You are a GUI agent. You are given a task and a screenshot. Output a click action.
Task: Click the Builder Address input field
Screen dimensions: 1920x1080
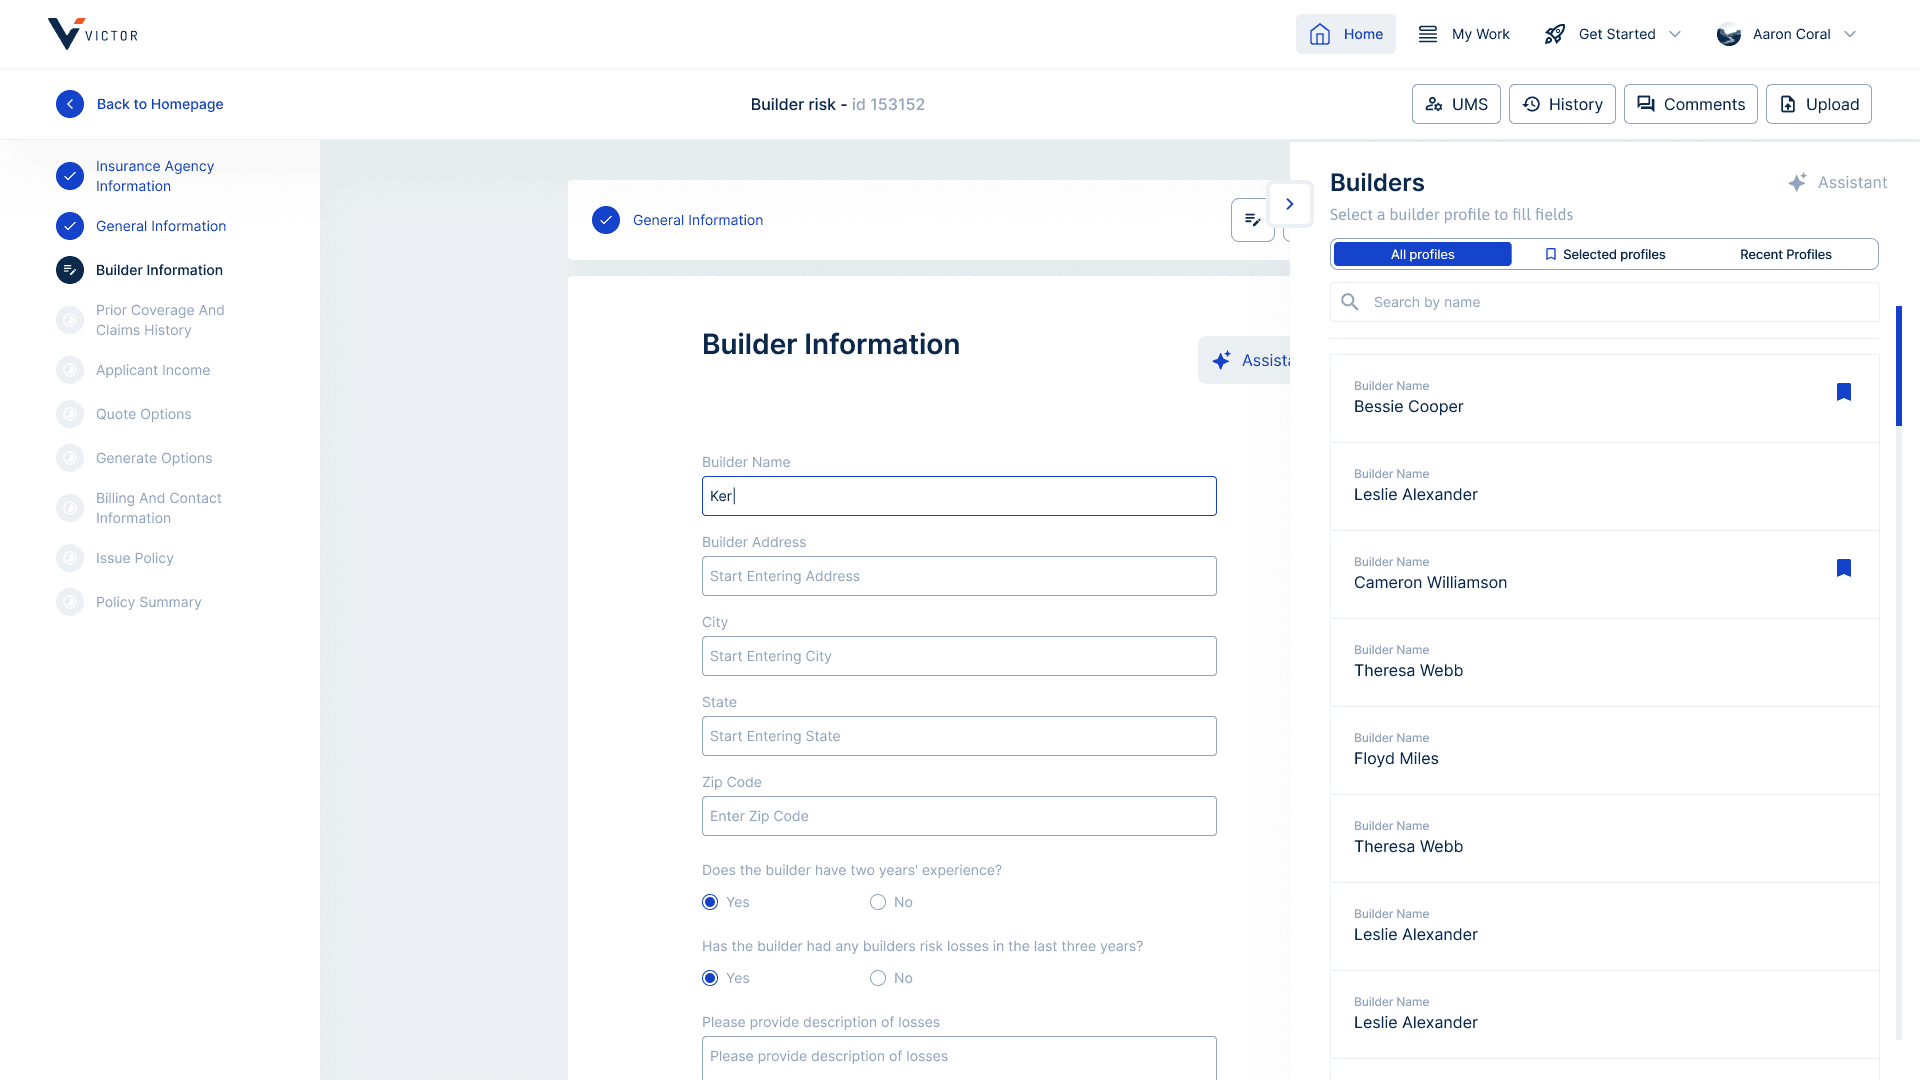coord(959,576)
